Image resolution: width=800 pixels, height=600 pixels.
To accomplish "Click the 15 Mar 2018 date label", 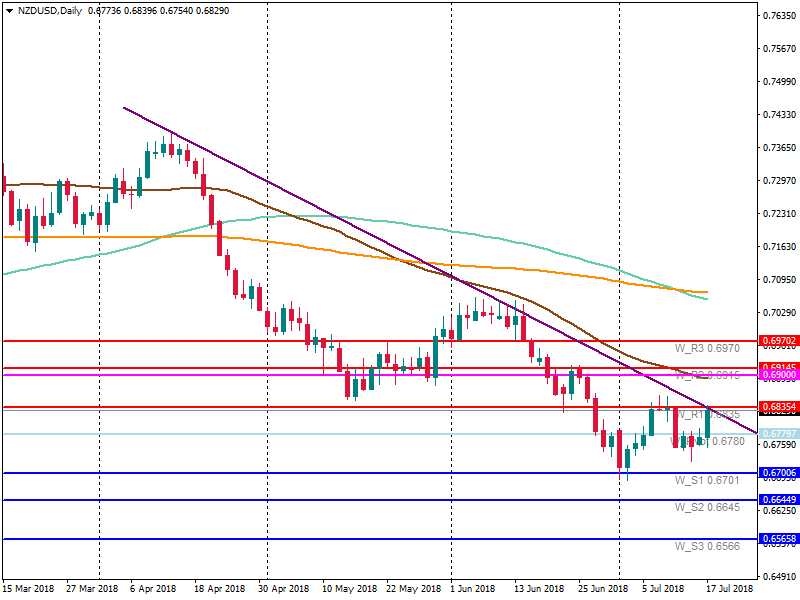I will 30,589.
